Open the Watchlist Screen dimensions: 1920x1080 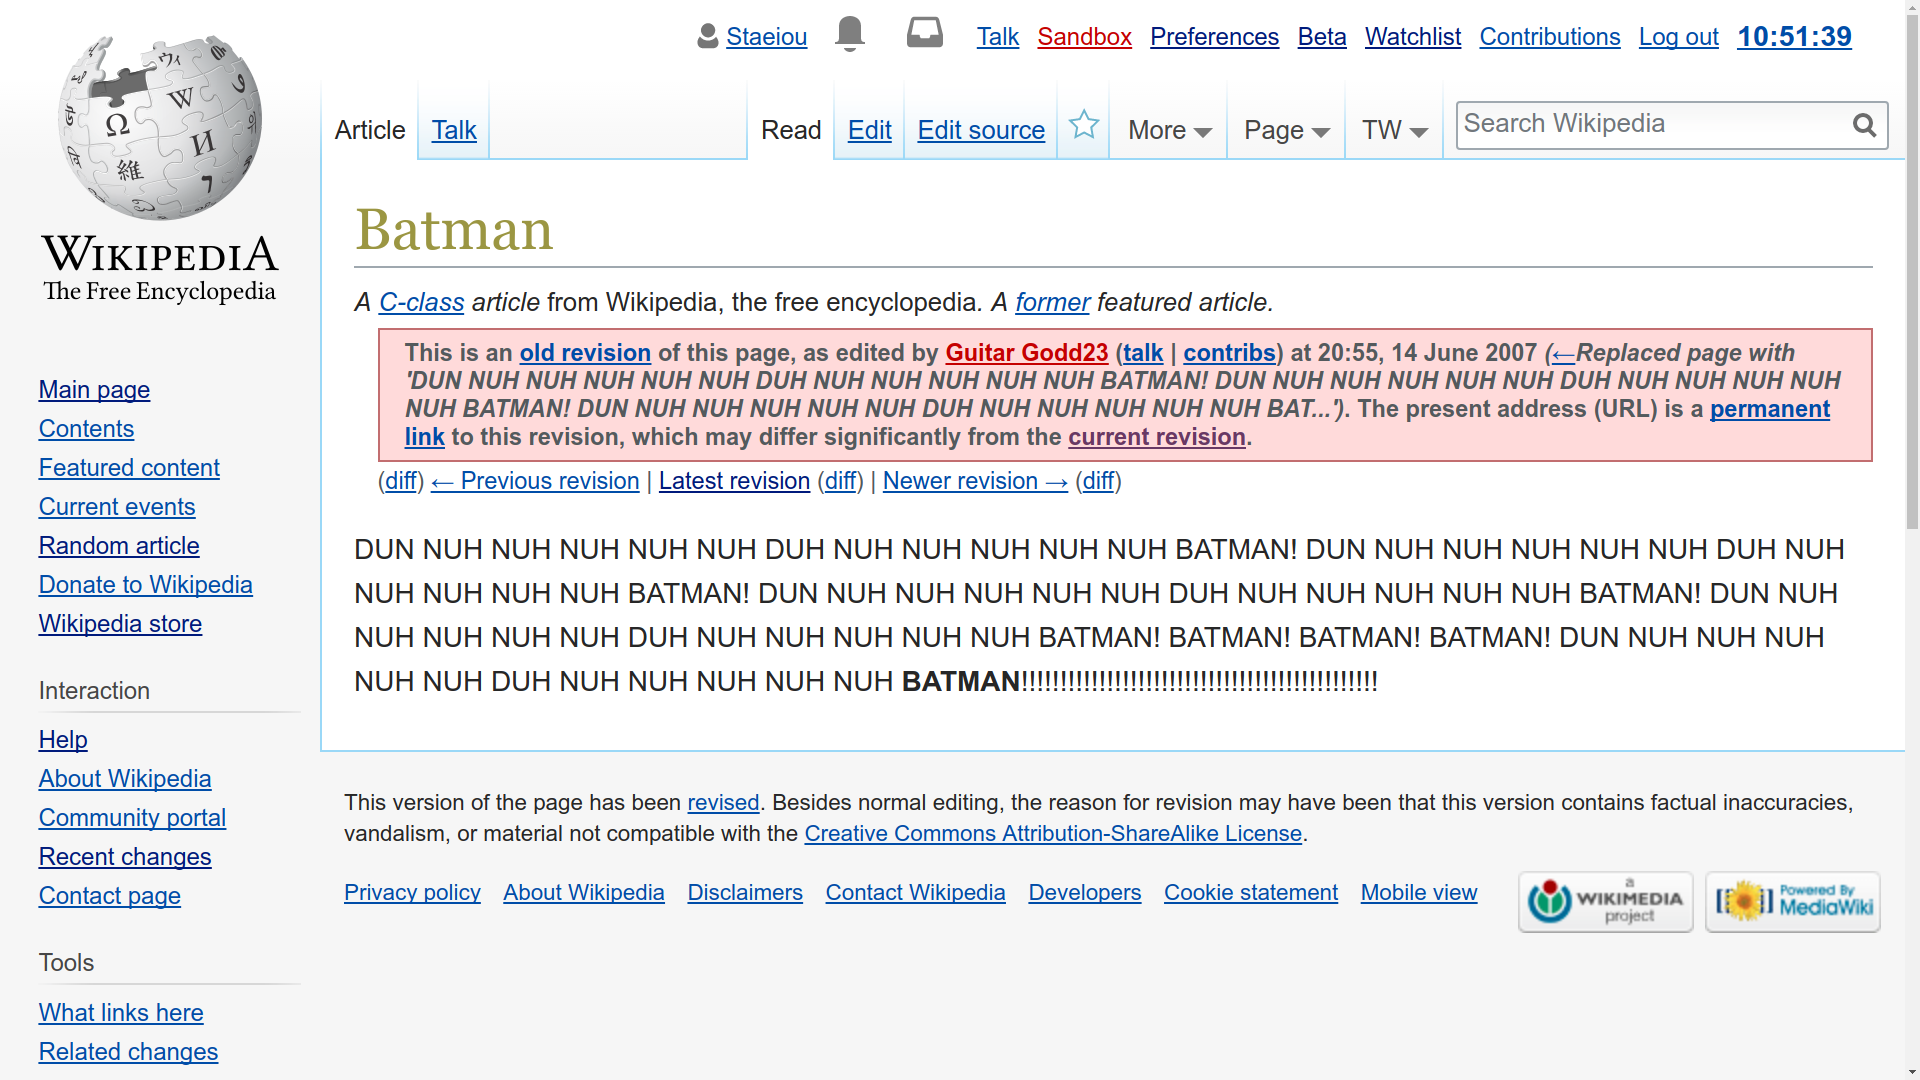click(x=1412, y=37)
